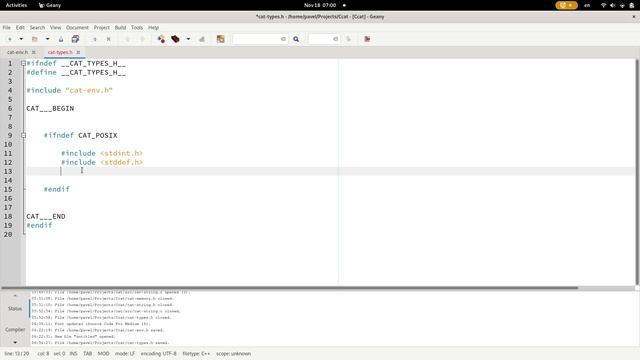Click 'scope: unknown' status entry
The height and width of the screenshot is (360, 640).
233,353
